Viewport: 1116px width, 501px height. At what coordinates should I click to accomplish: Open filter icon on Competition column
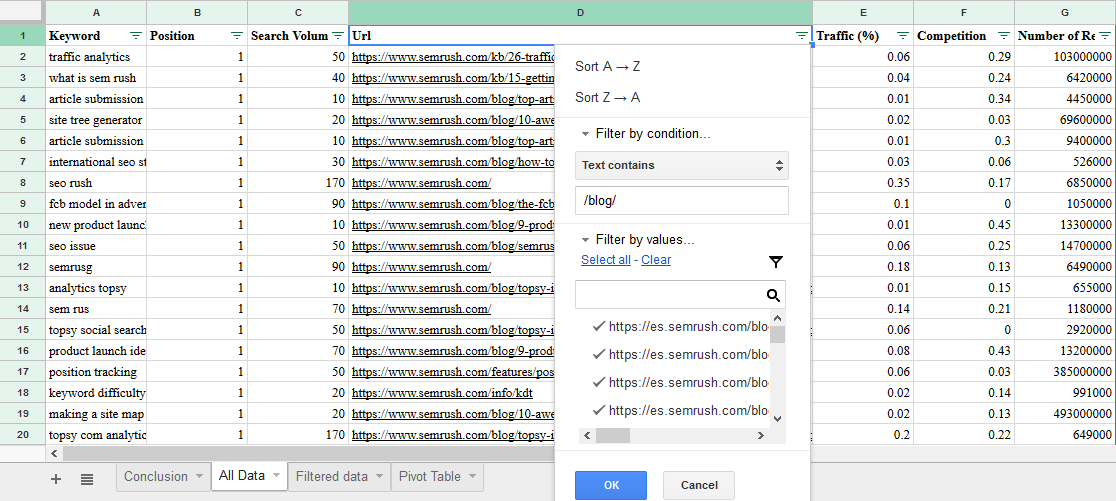(1004, 36)
